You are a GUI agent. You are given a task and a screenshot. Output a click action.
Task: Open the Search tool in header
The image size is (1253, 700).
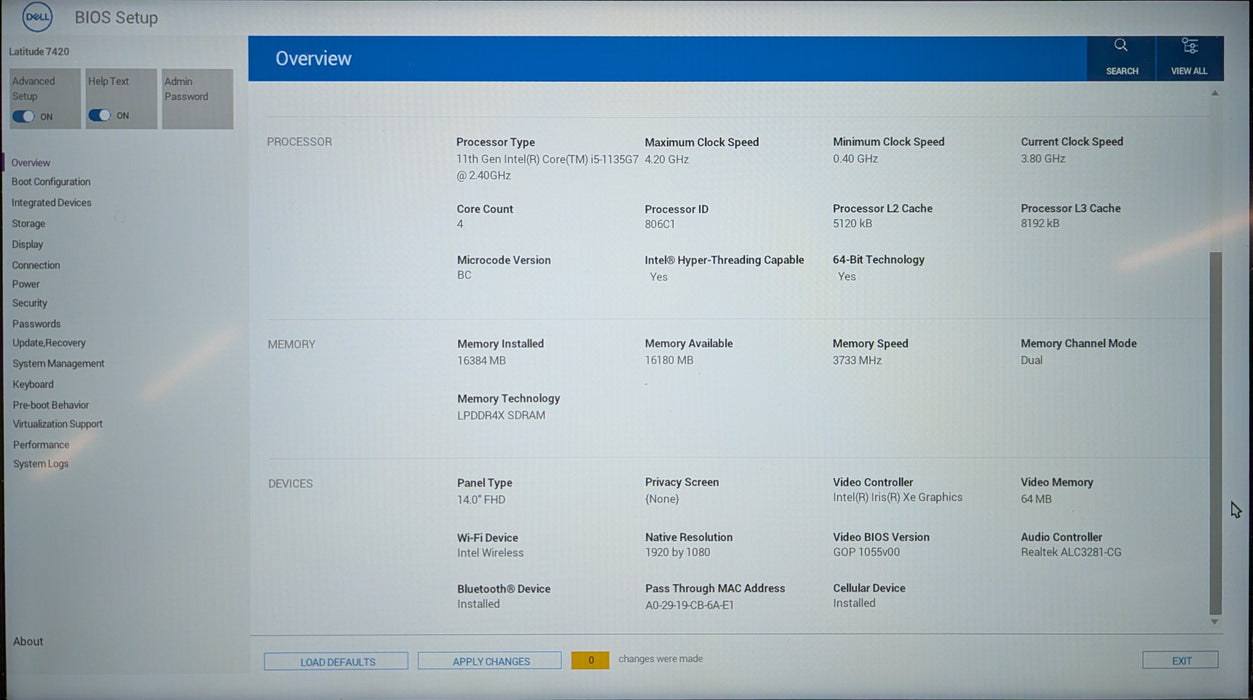(x=1121, y=58)
